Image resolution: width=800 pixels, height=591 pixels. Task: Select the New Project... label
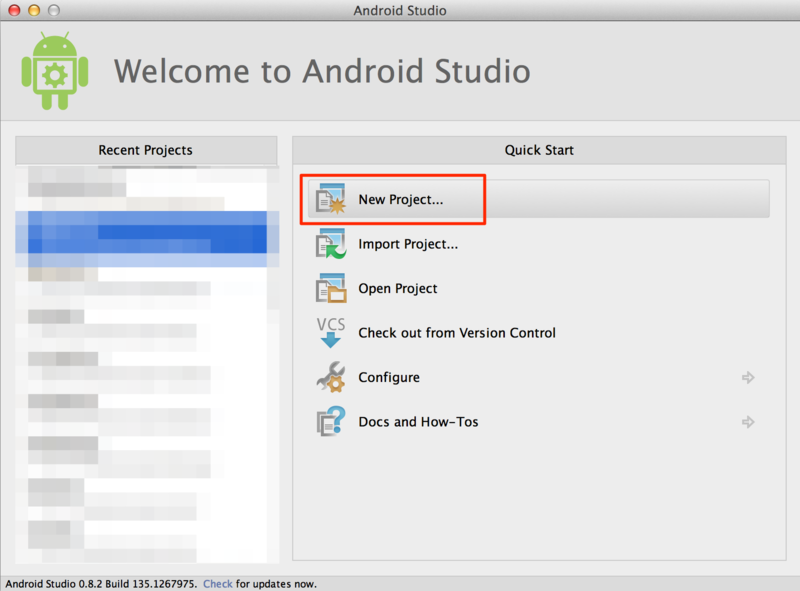click(401, 200)
